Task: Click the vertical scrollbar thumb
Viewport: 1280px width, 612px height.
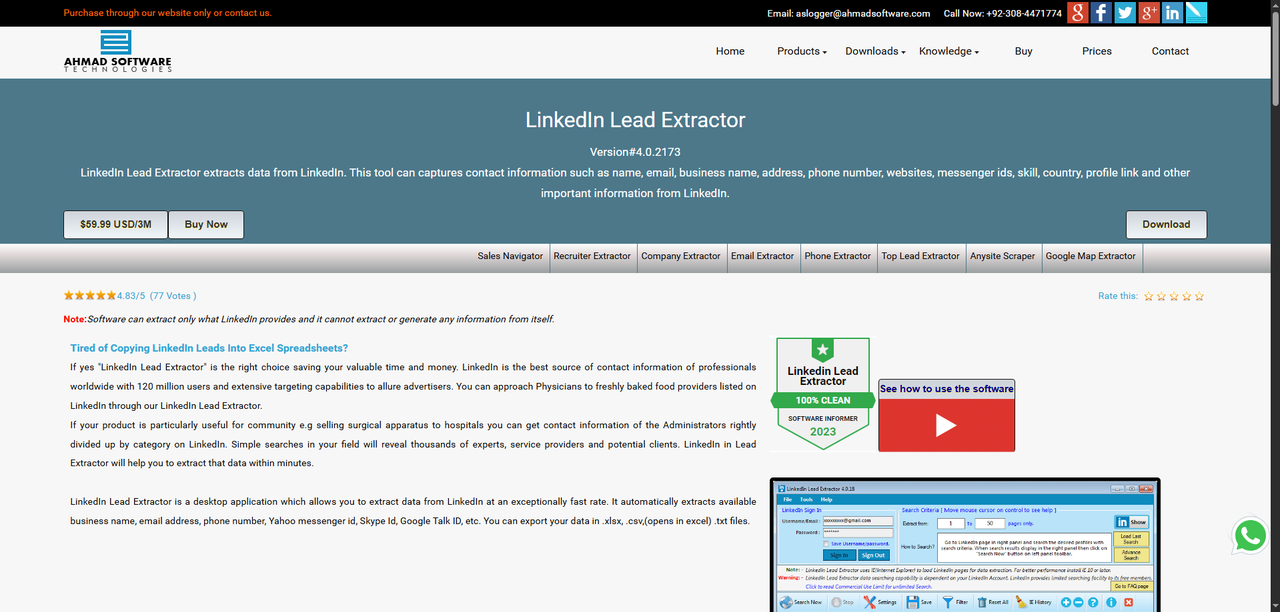Action: (1274, 58)
